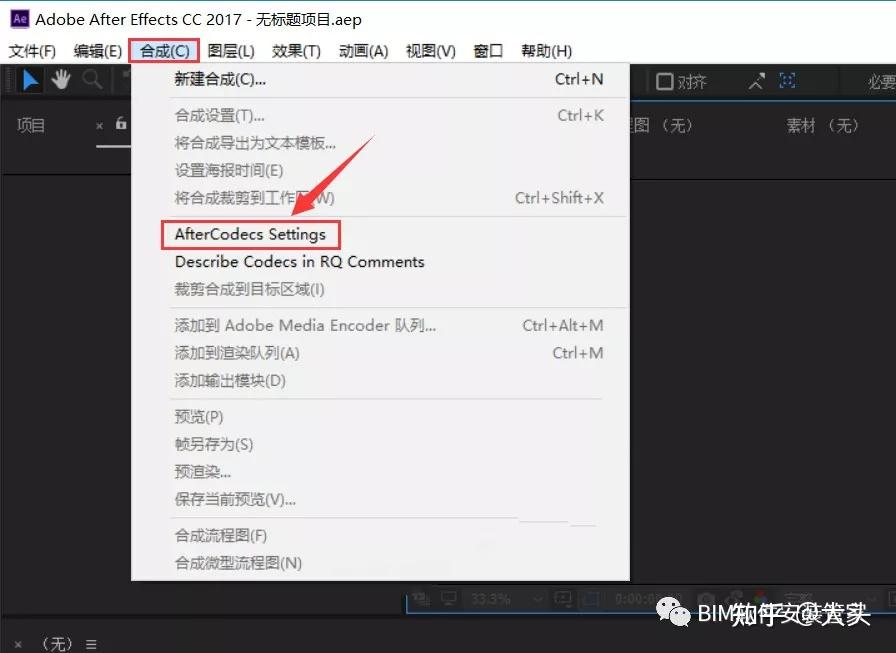
Task: Open the 帮助 menu
Action: coord(545,50)
